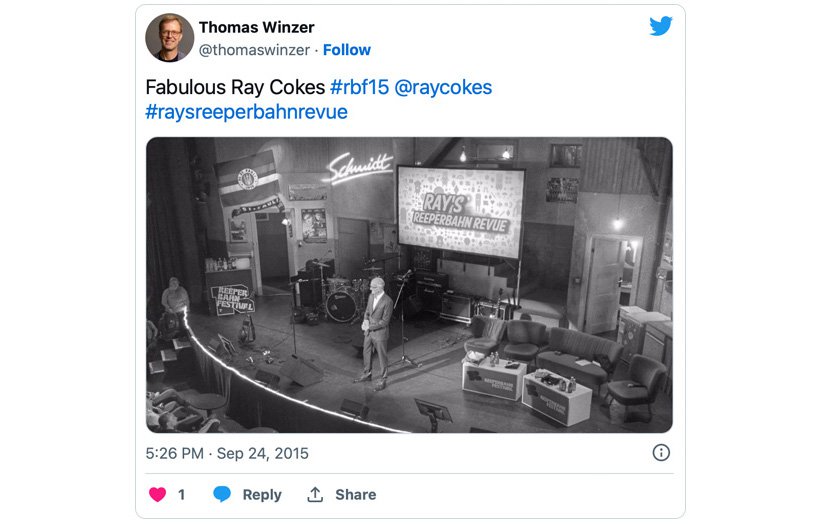Click the blue reply speech bubble icon
This screenshot has height=524, width=820.
pos(222,494)
